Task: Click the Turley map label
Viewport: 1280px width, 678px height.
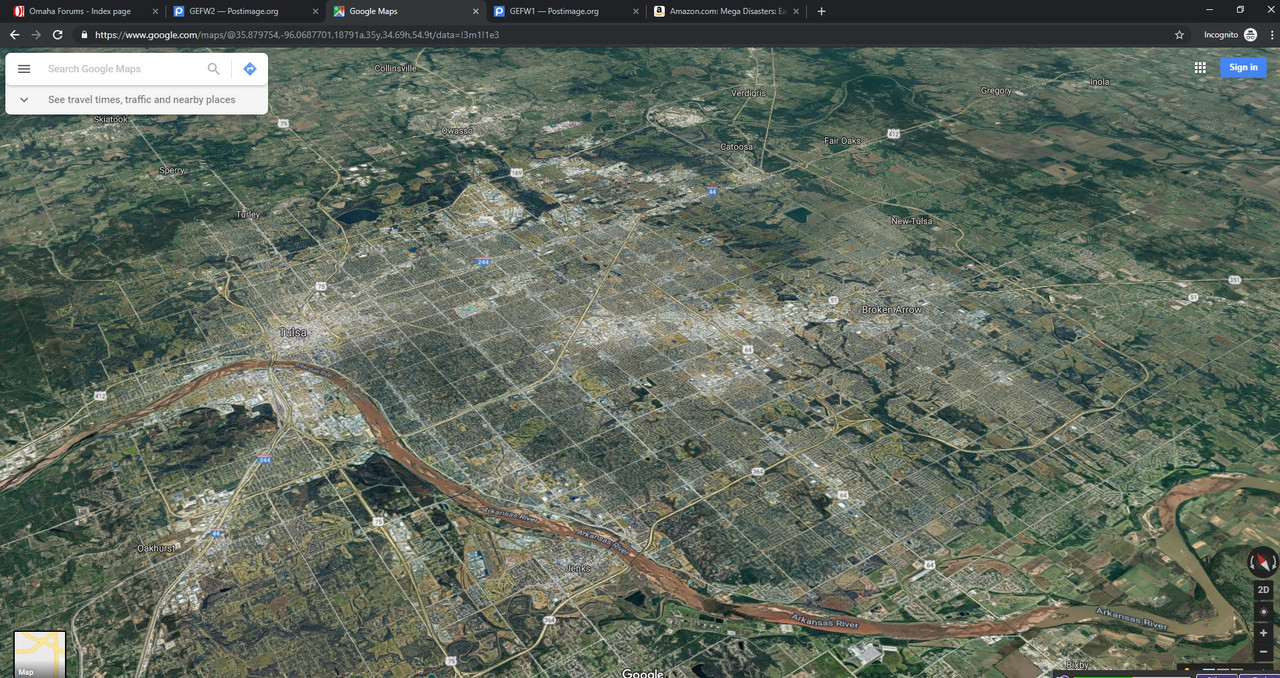Action: pos(247,214)
